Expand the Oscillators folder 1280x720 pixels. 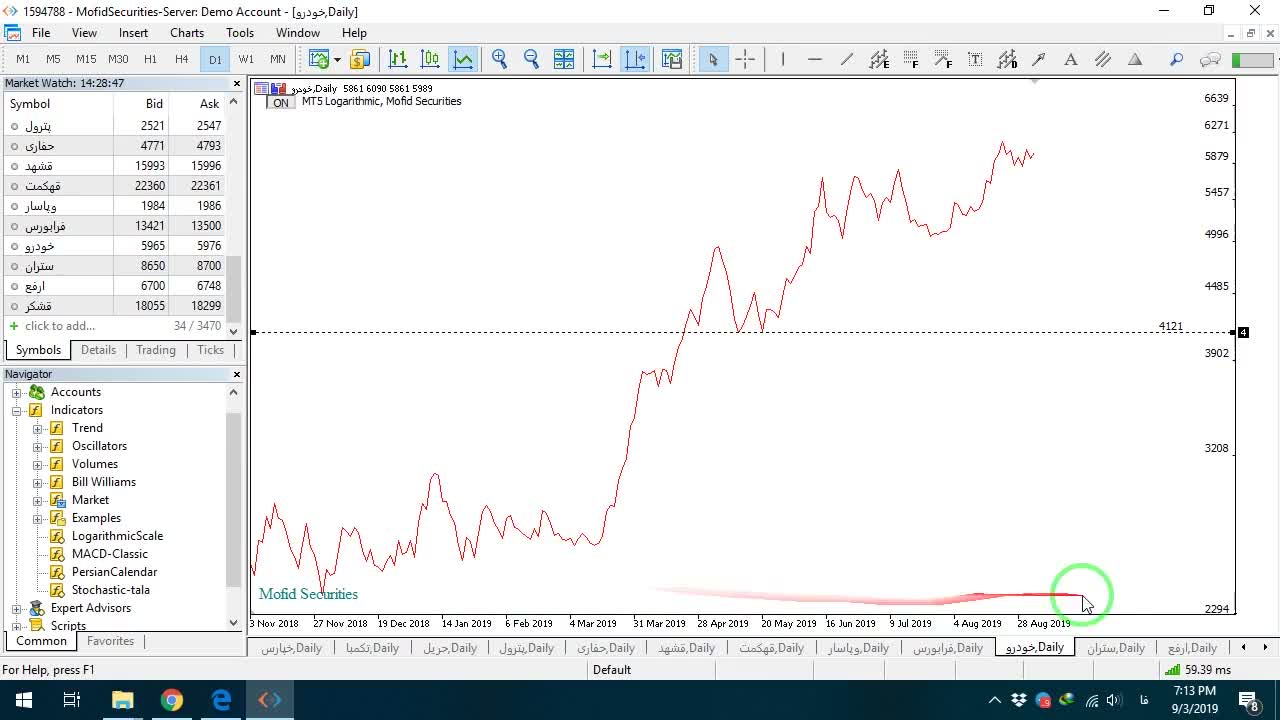(38, 446)
